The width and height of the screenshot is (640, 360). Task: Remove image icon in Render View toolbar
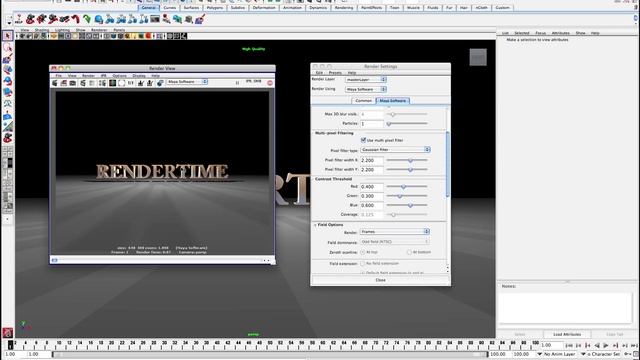click(150, 83)
